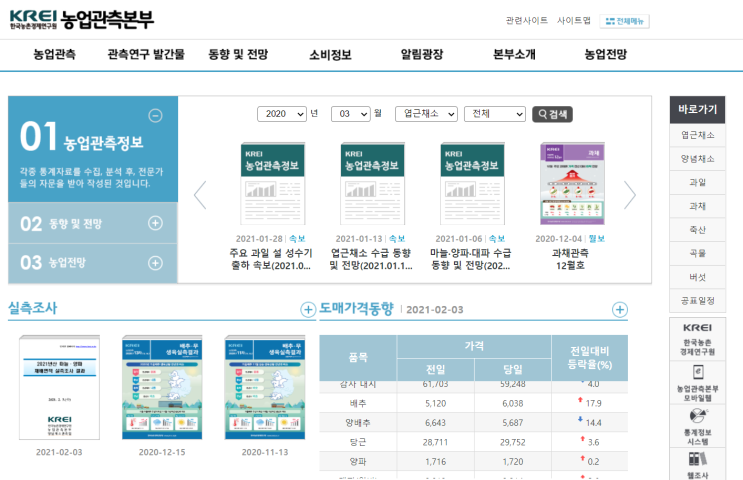Viewport: 743px width, 480px height.
Task: Open the 과채관측 12월호 cover thumbnail
Action: click(572, 184)
